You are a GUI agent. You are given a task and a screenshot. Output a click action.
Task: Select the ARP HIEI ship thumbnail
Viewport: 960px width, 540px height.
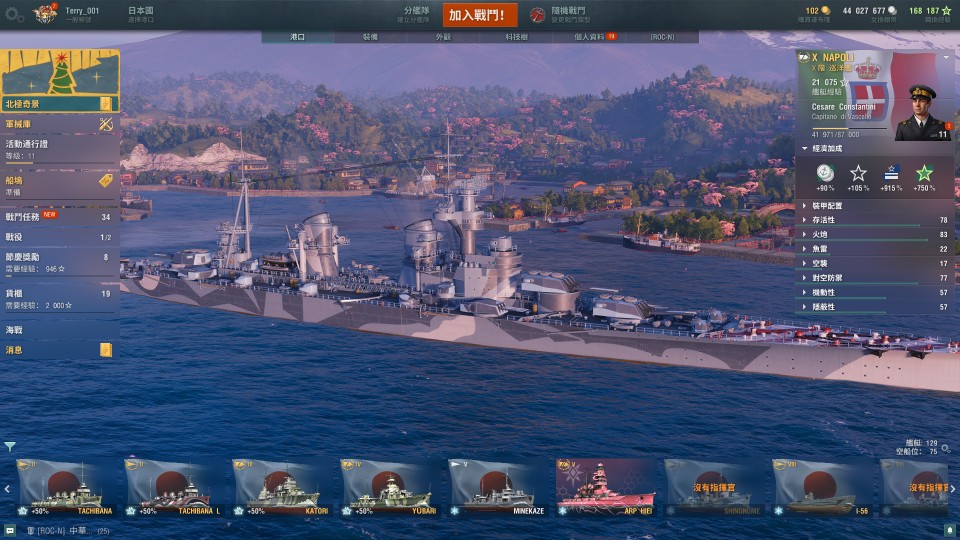[606, 487]
